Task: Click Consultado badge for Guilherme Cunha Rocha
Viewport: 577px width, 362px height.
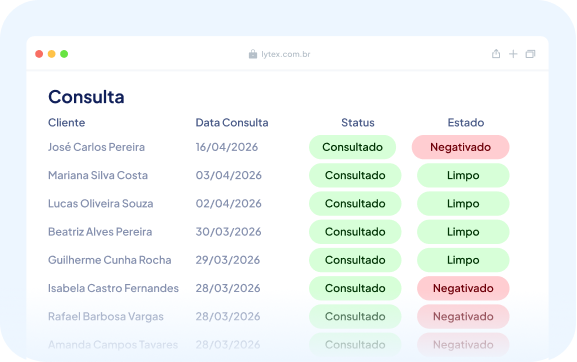Action: pos(355,260)
